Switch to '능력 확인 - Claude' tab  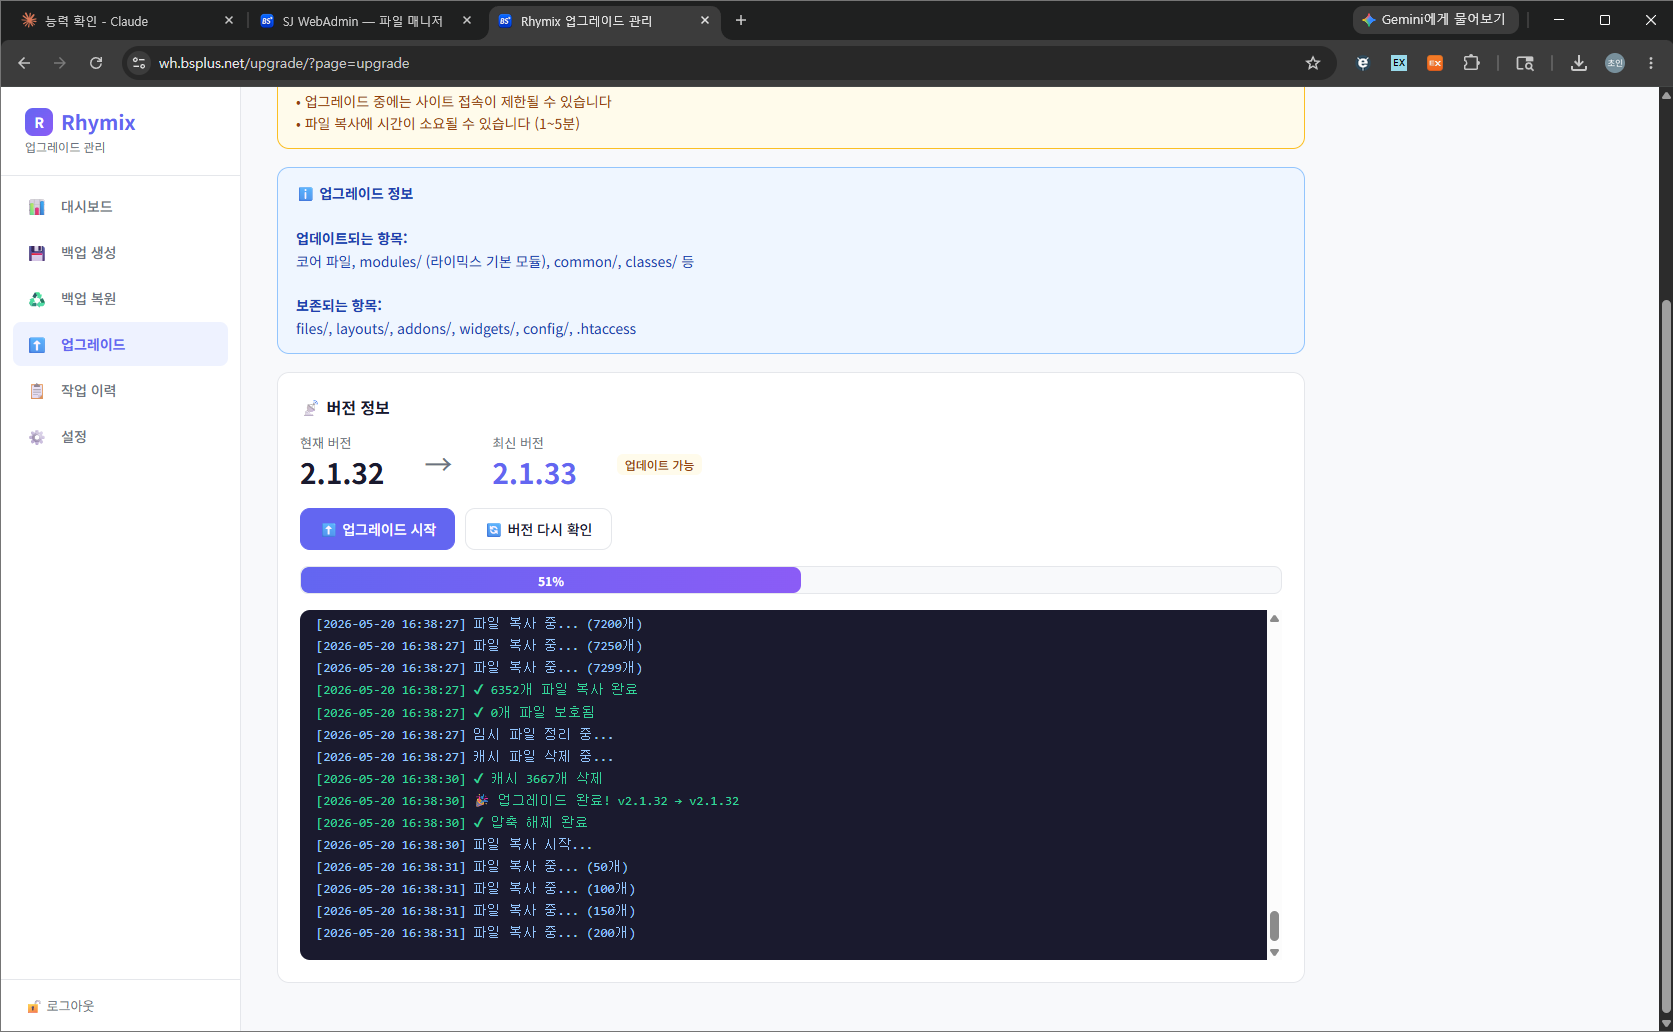[x=96, y=21]
